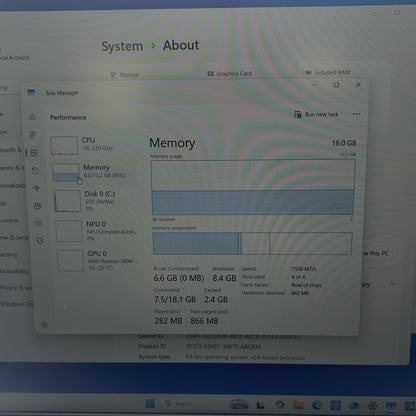Click the Task Manager title bar app icon
The width and height of the screenshot is (416, 416).
[31, 92]
